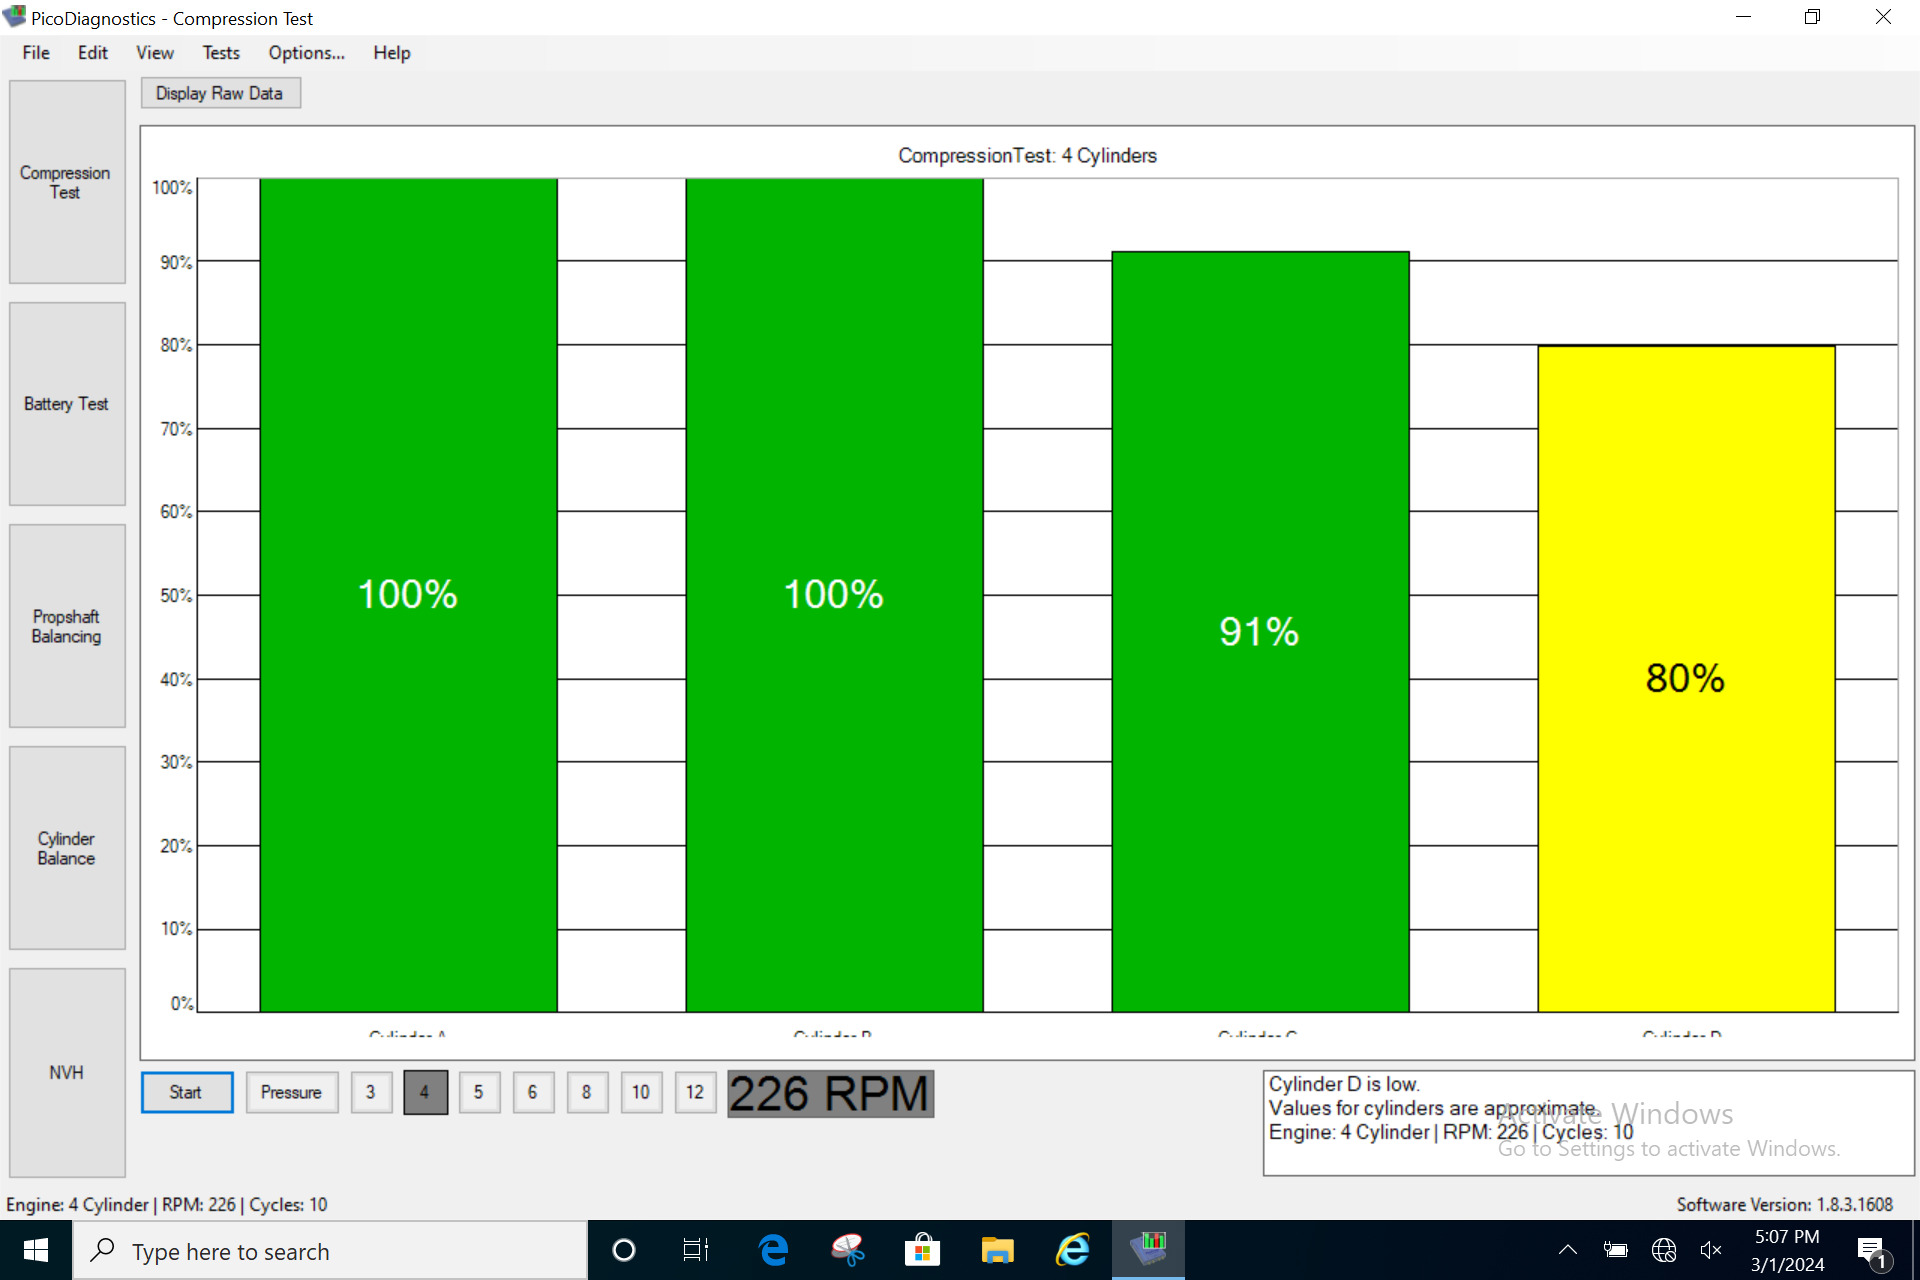Toggle the Pressure button
The height and width of the screenshot is (1280, 1920).
click(x=291, y=1092)
